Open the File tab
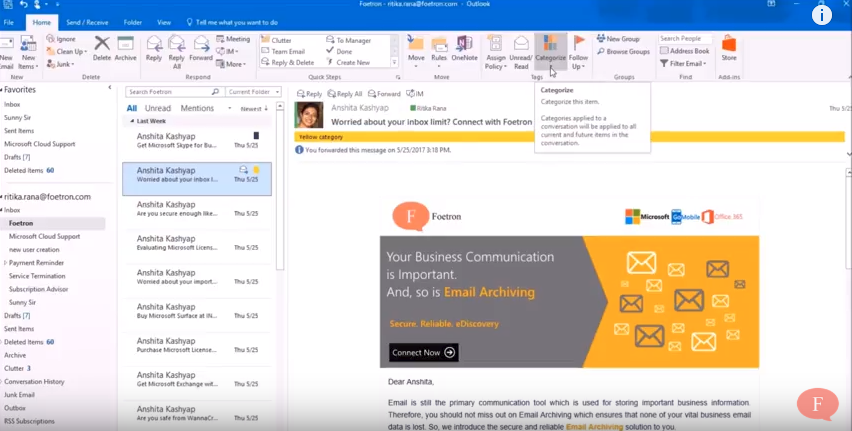 pyautogui.click(x=9, y=22)
